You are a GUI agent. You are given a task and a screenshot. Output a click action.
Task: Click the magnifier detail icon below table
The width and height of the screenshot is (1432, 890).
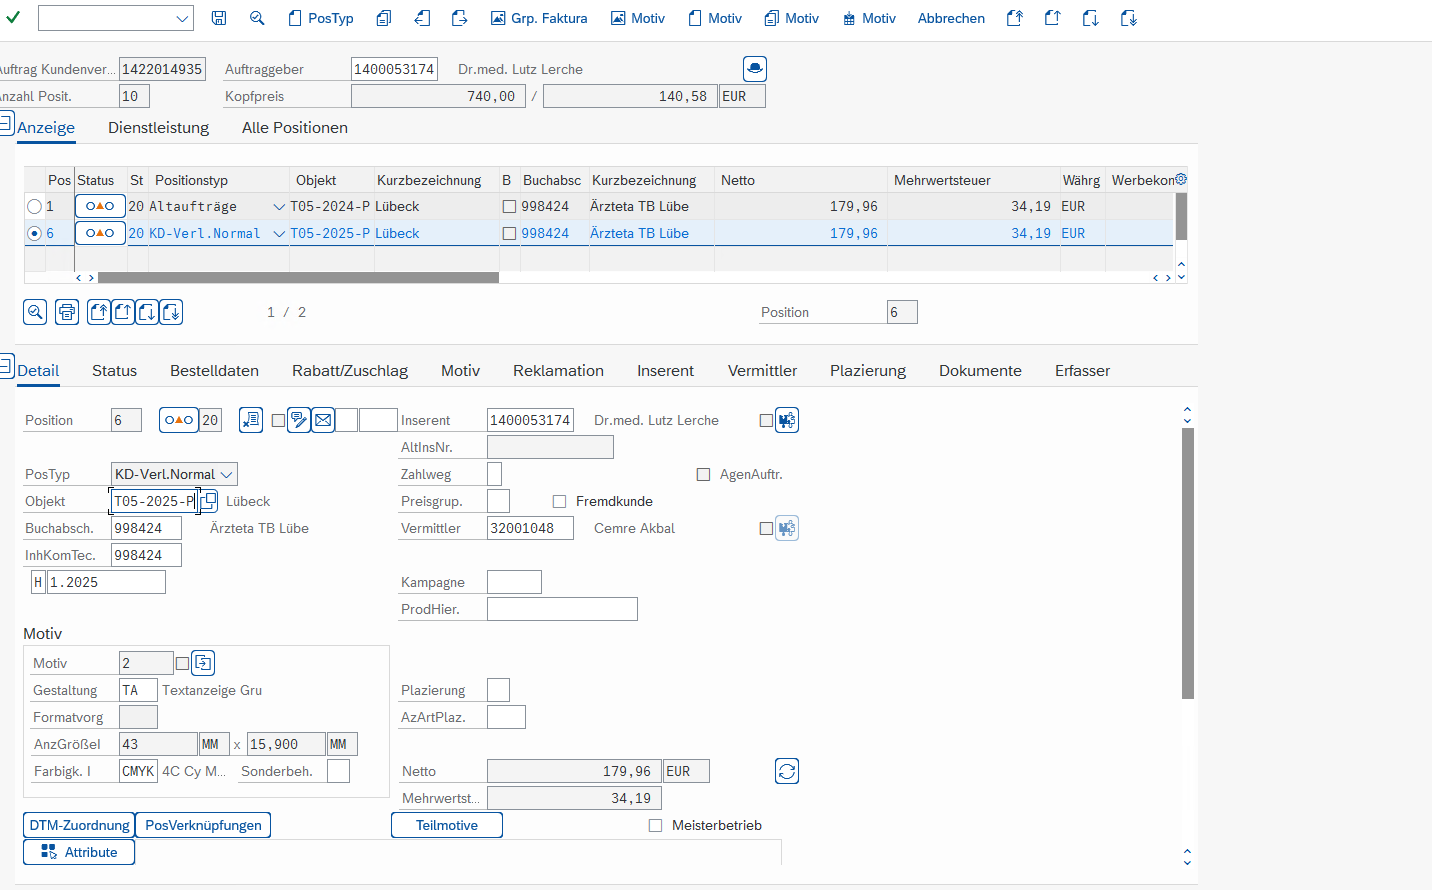pyautogui.click(x=35, y=312)
